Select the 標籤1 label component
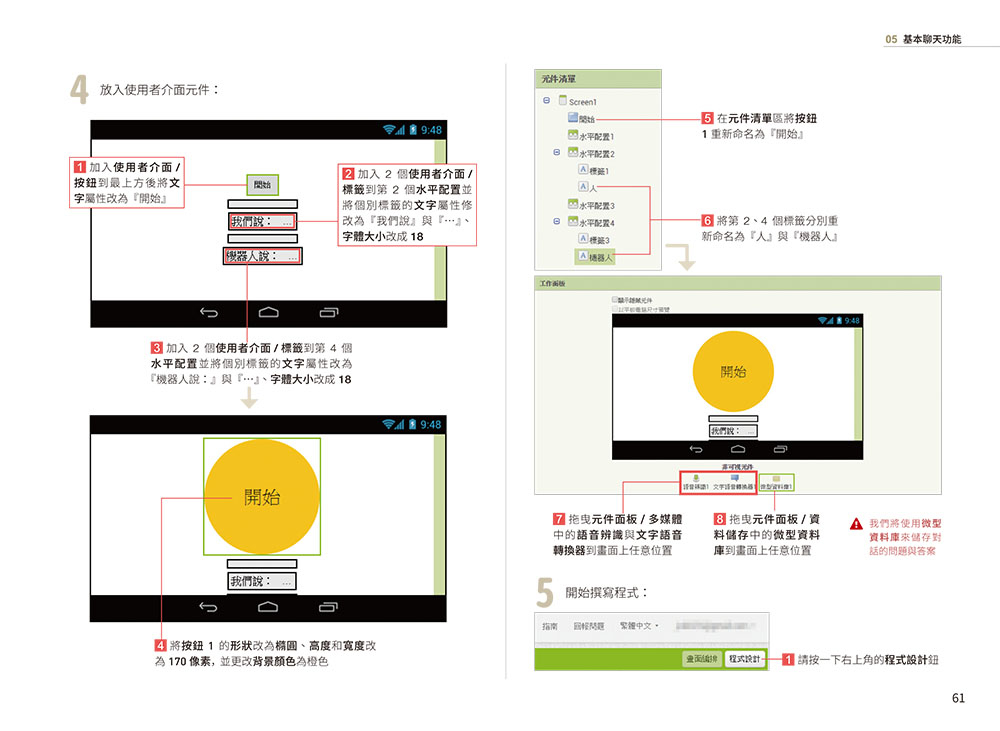1000x731 pixels. click(599, 171)
